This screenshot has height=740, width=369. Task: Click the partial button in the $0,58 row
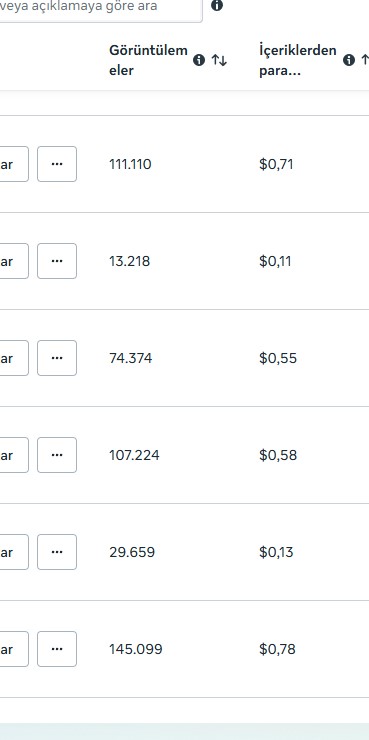coord(14,455)
